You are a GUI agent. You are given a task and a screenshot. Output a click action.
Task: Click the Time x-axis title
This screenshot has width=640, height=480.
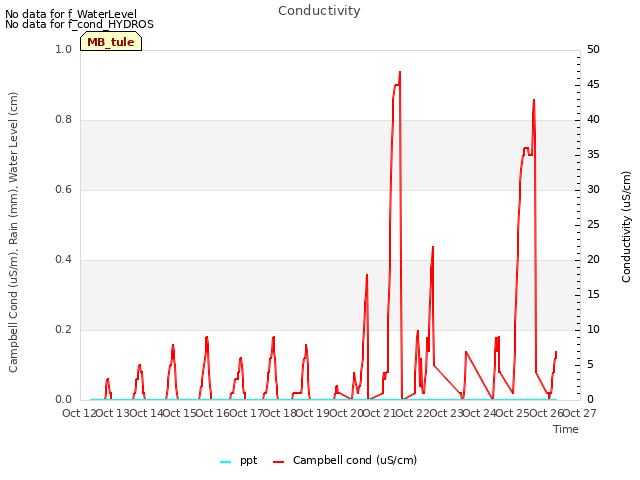(566, 429)
